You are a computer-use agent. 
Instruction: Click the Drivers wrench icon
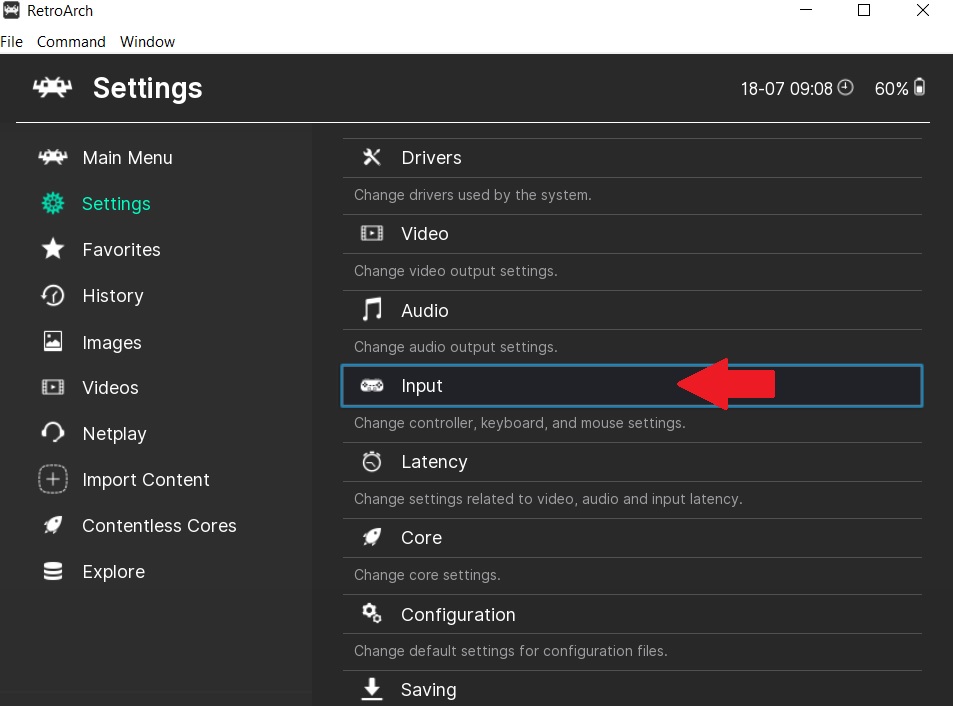pyautogui.click(x=372, y=158)
